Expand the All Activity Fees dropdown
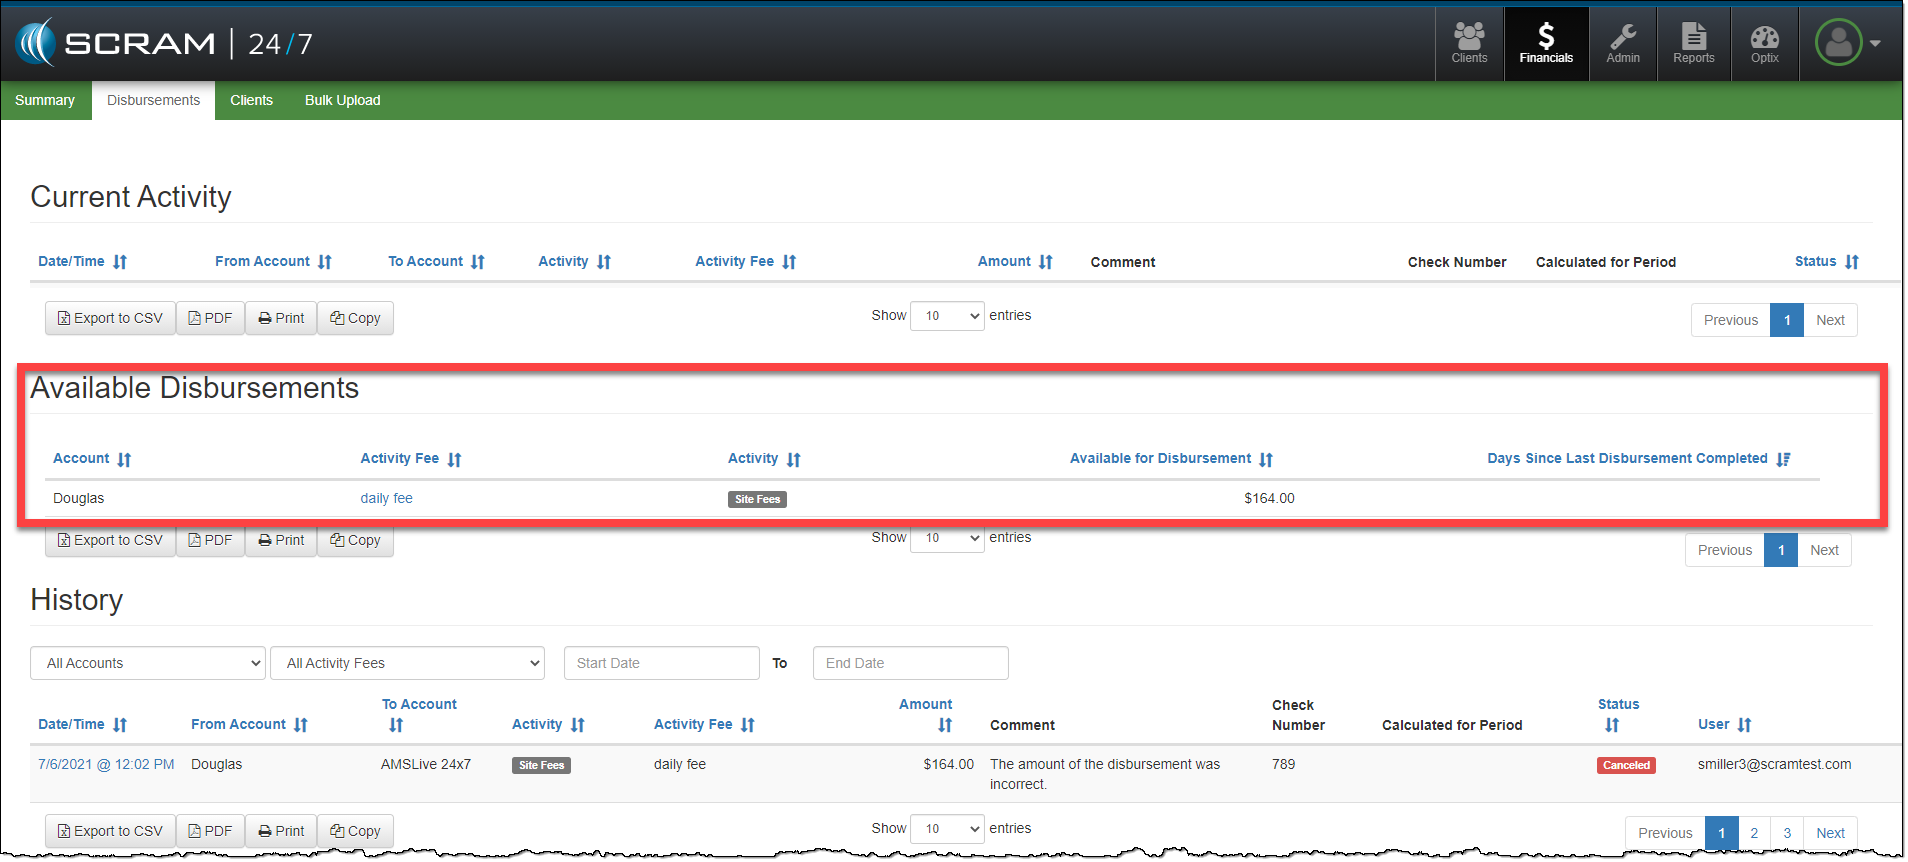The height and width of the screenshot is (862, 1908). (407, 663)
